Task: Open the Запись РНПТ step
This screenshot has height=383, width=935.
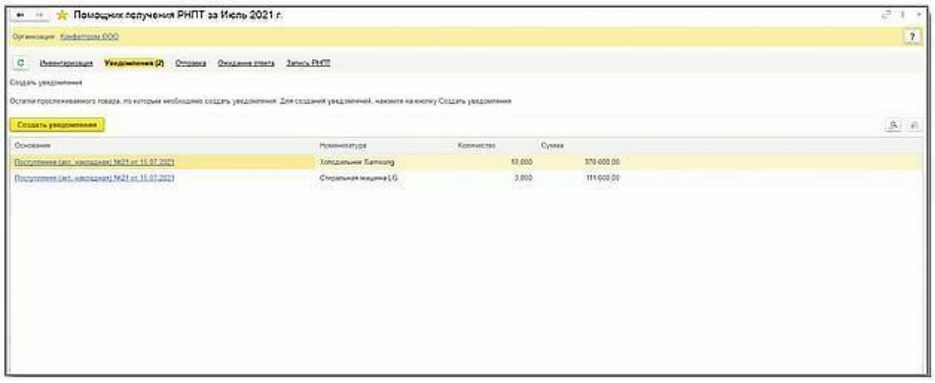Action: coord(308,63)
